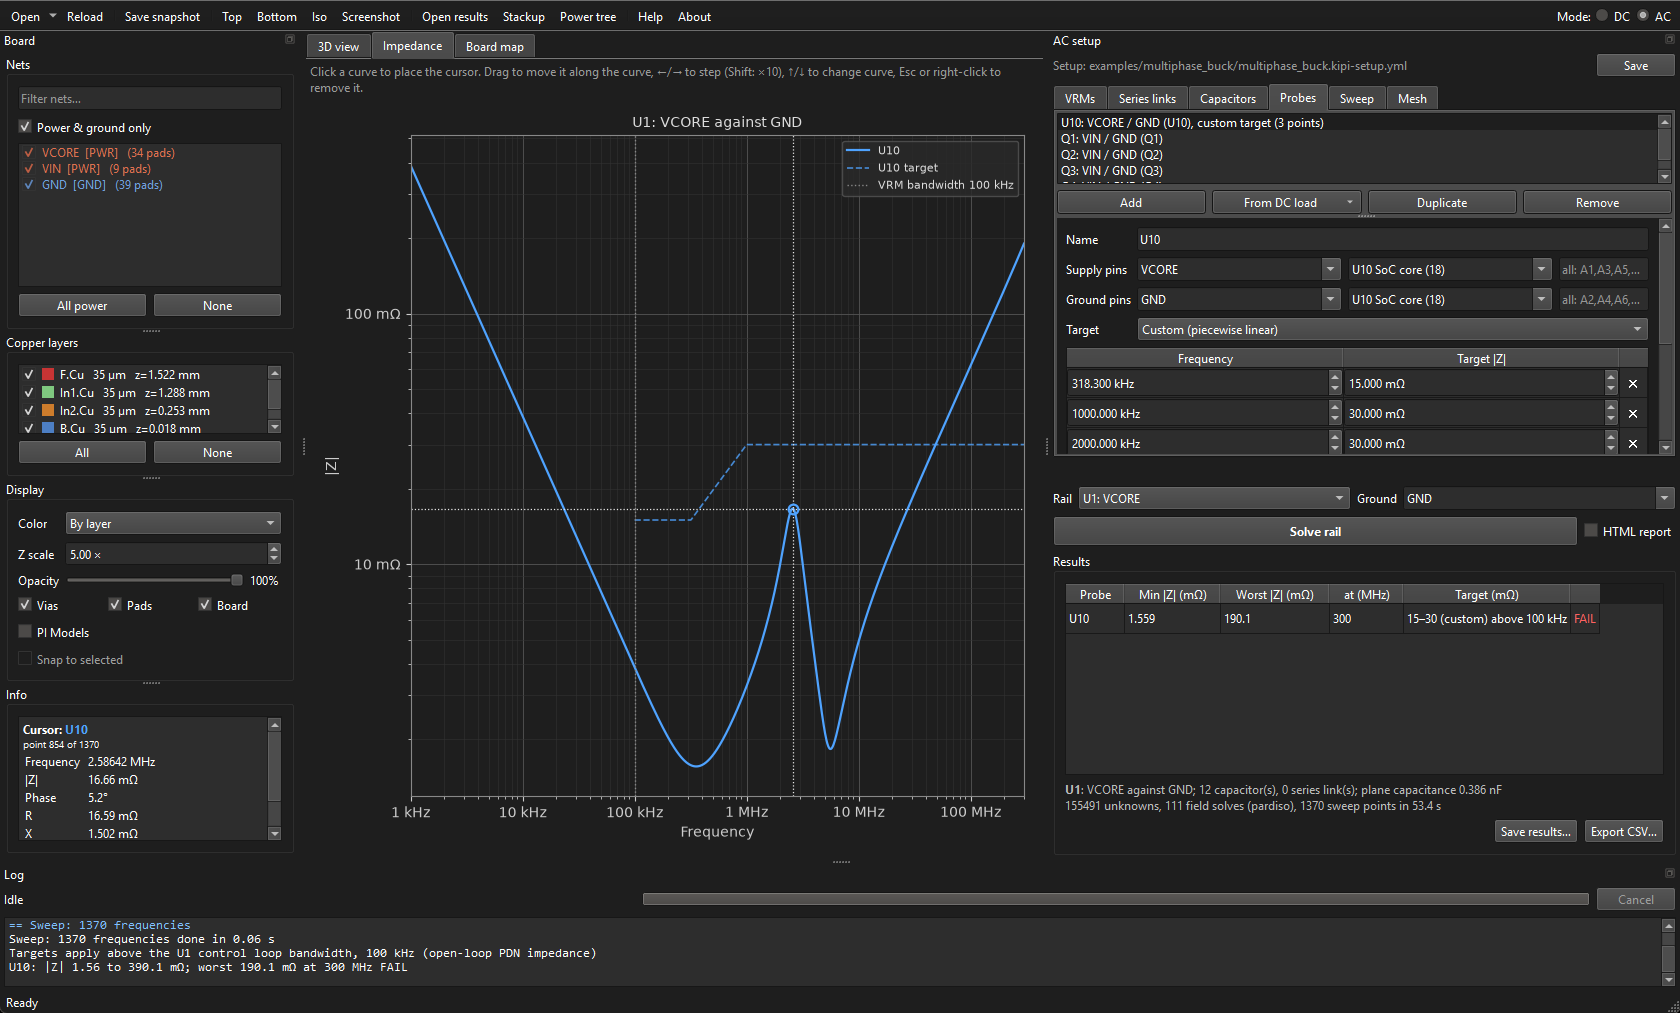Open the Sweep tab
This screenshot has height=1013, width=1680.
(x=1356, y=98)
